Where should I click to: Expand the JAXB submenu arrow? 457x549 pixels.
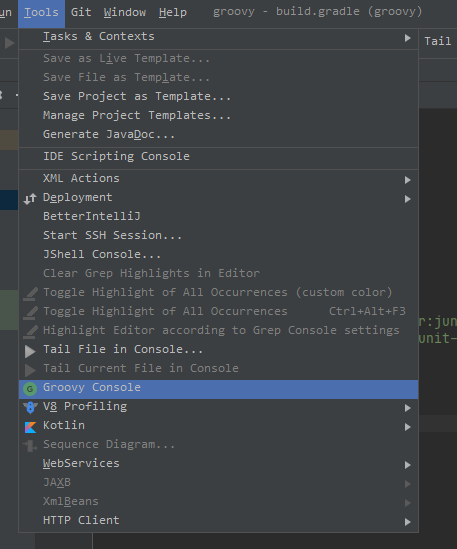click(407, 484)
